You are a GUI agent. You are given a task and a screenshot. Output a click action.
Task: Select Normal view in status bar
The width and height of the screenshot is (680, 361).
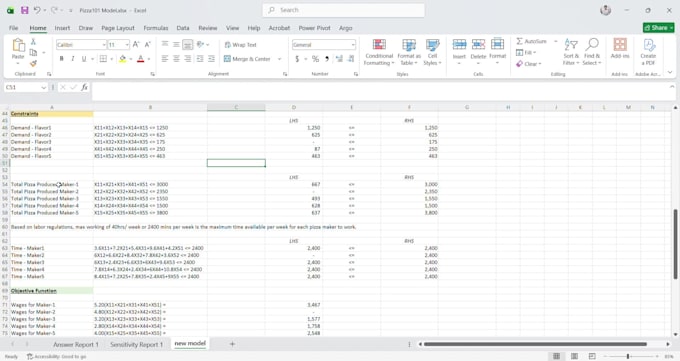point(556,356)
